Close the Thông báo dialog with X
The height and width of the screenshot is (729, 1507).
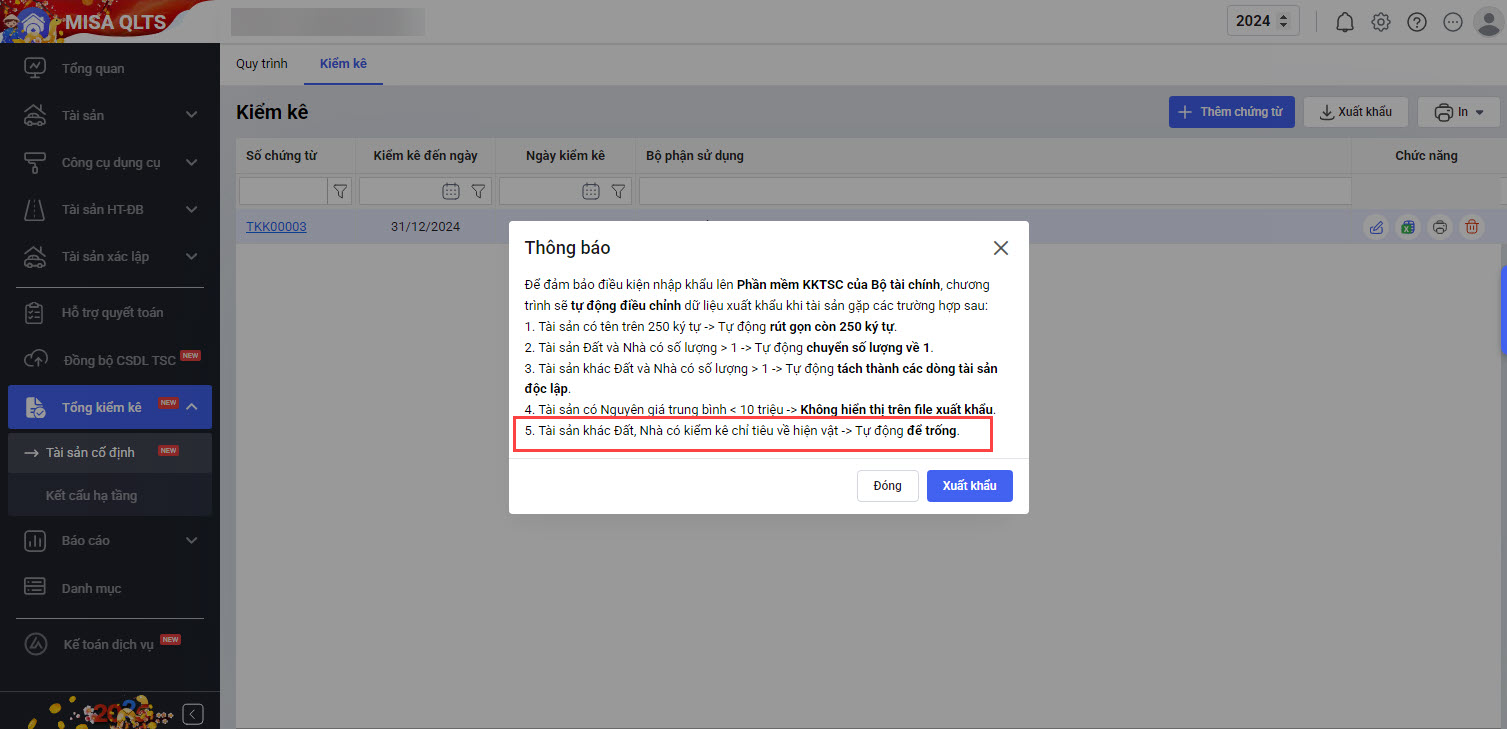coord(1000,248)
